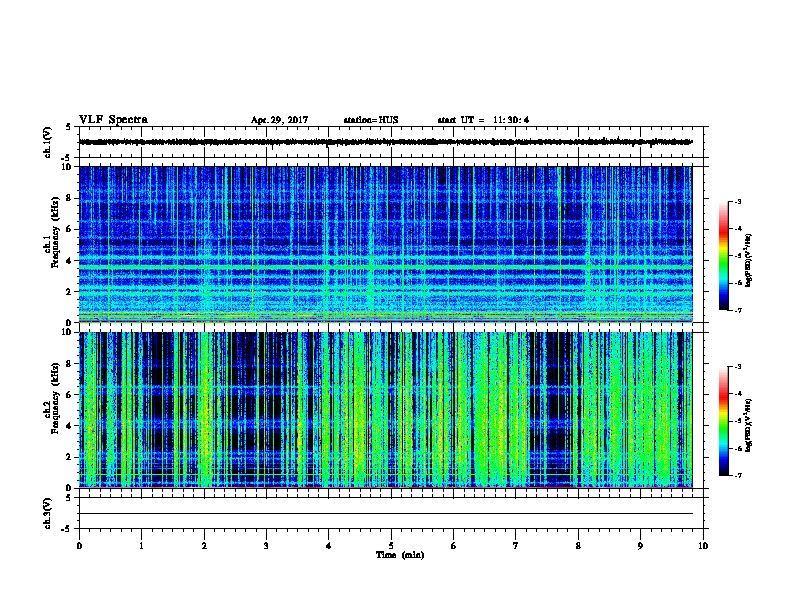
Task: Click the ch.1(V) axis label
Action: coord(47,142)
